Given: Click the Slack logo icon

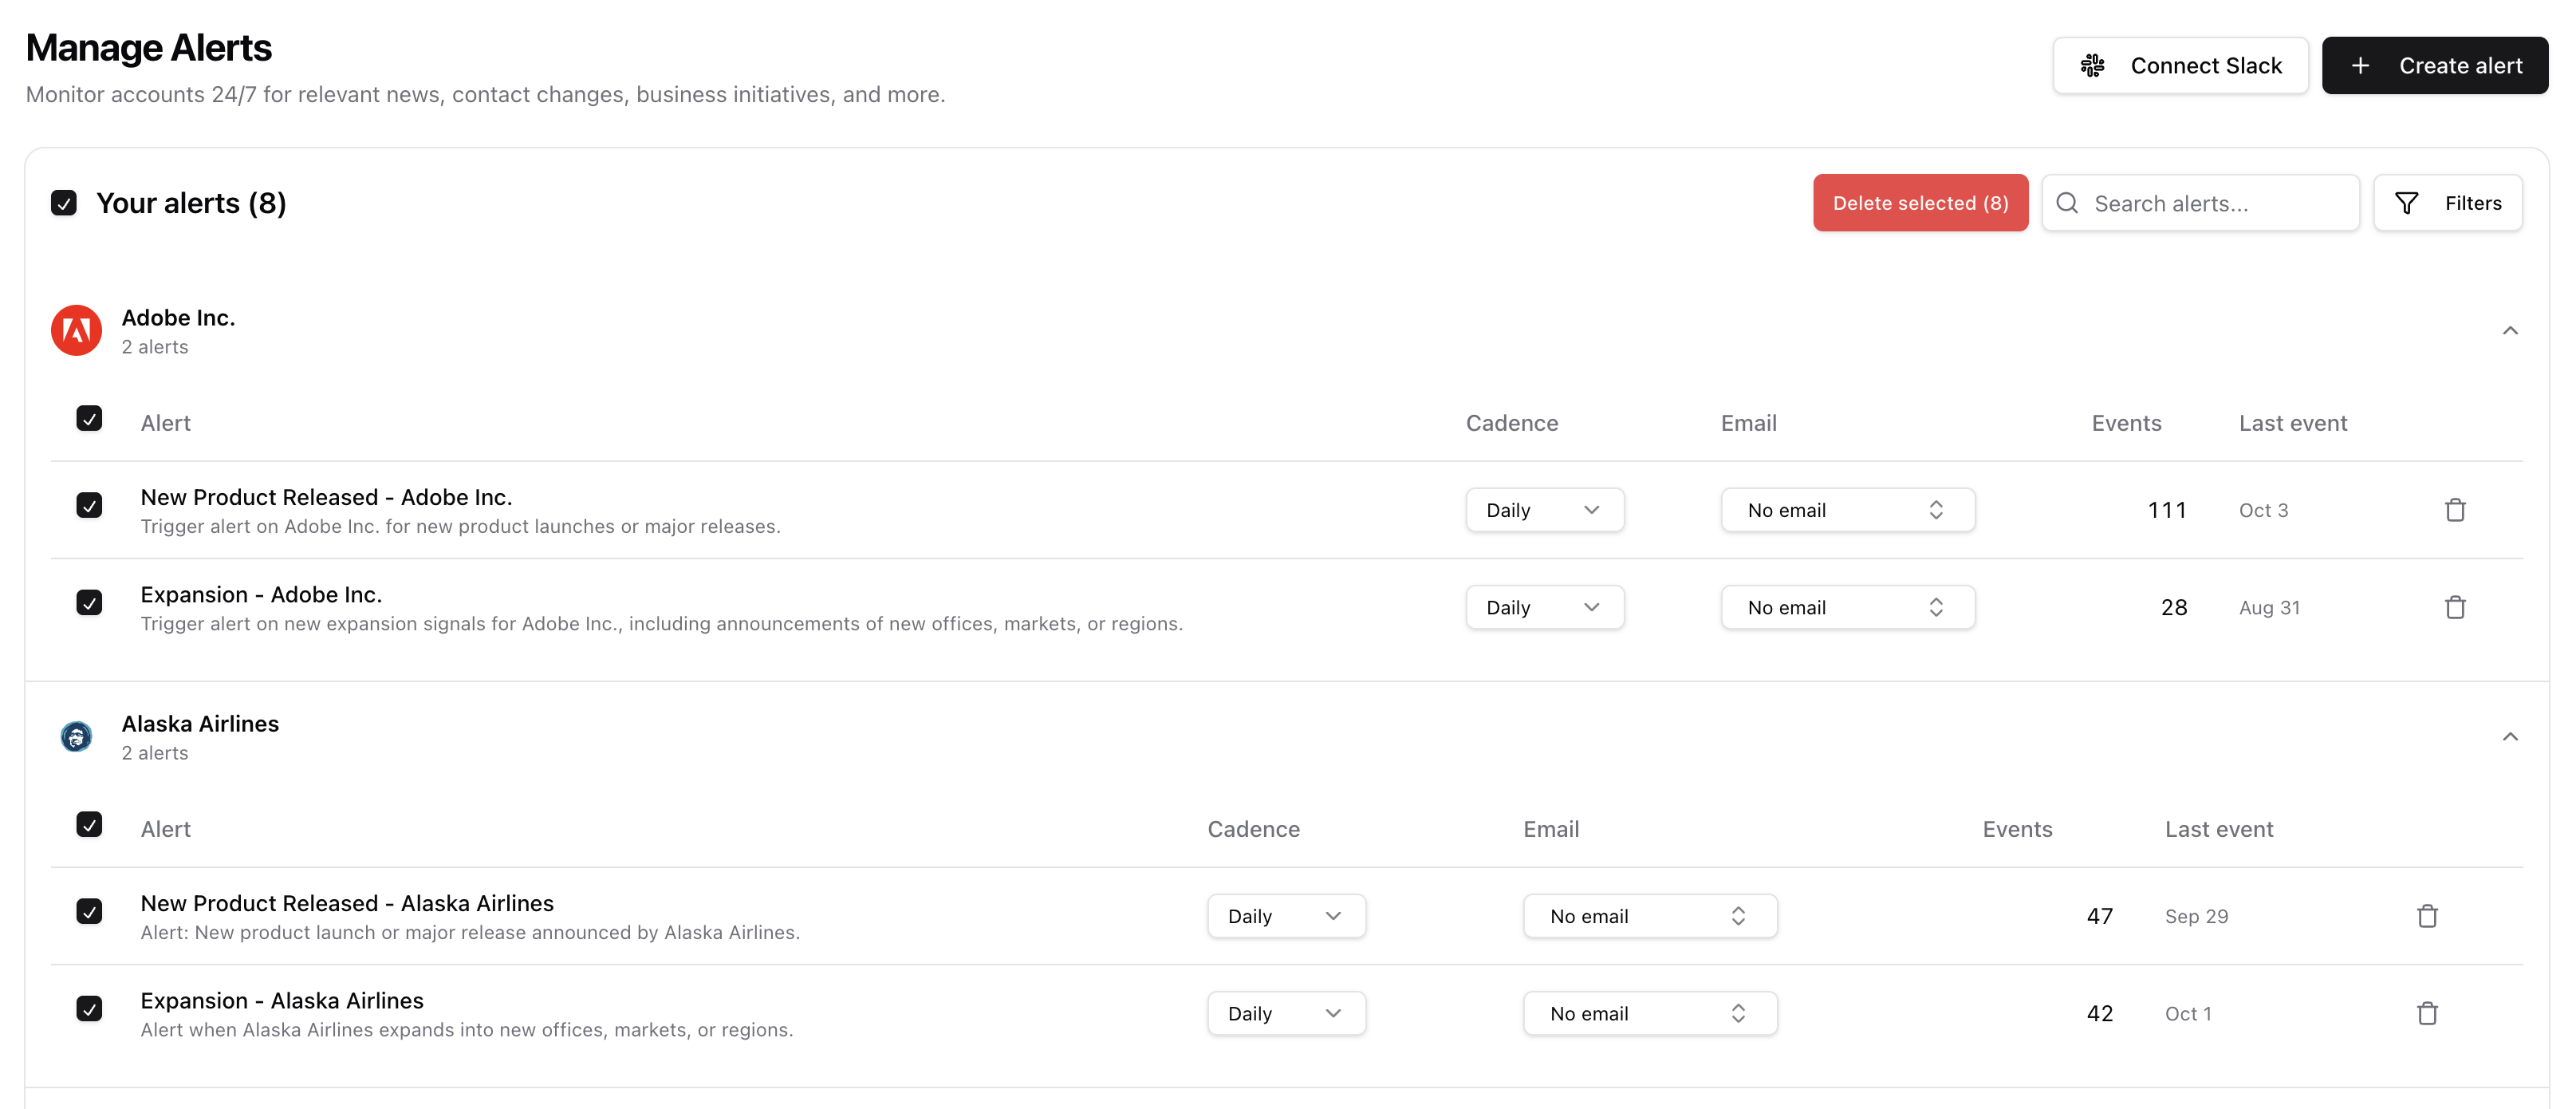Looking at the screenshot, I should (x=2092, y=66).
